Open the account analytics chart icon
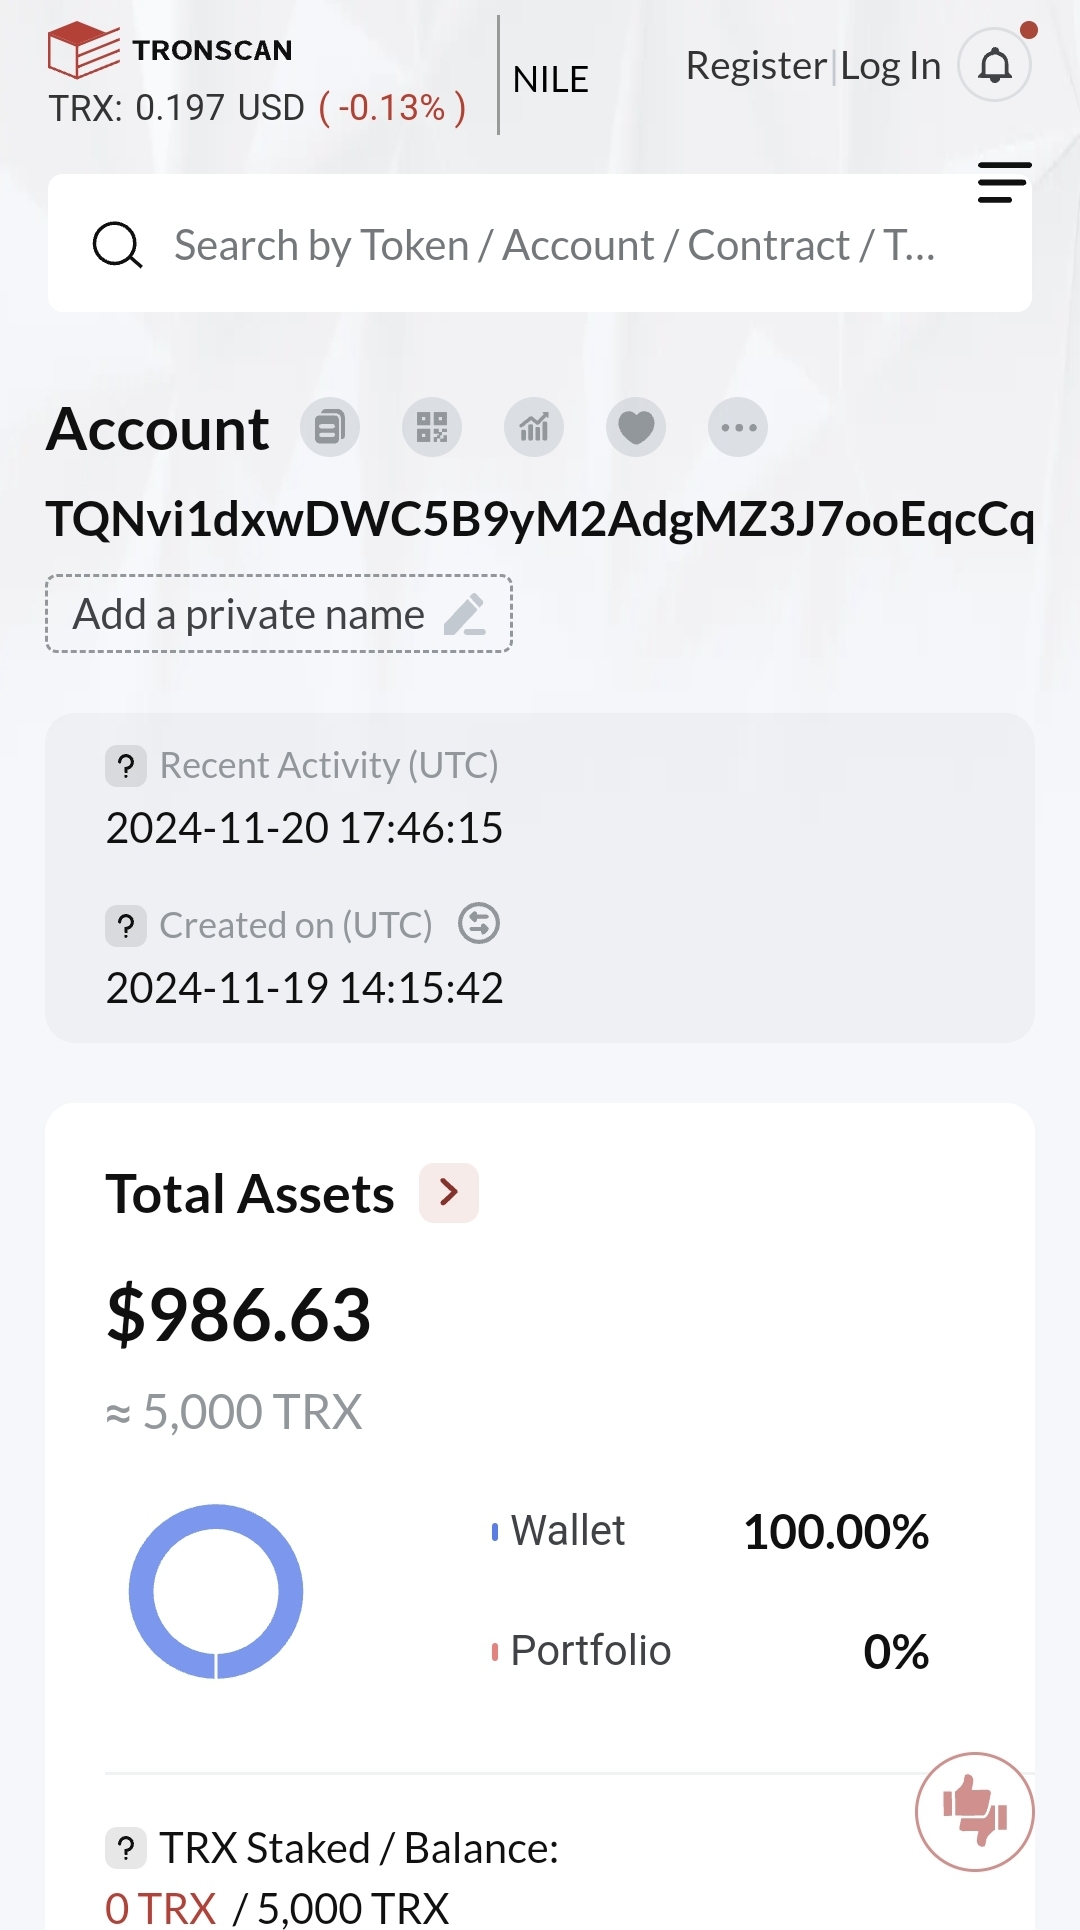This screenshot has height=1930, width=1080. tap(534, 428)
